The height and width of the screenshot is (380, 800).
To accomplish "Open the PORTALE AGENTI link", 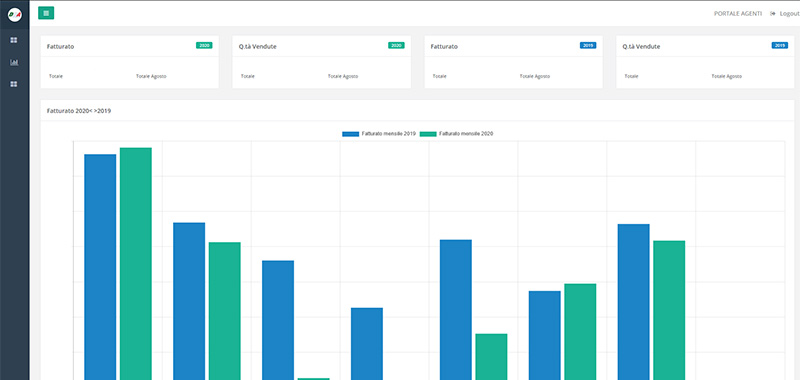I will [x=738, y=14].
